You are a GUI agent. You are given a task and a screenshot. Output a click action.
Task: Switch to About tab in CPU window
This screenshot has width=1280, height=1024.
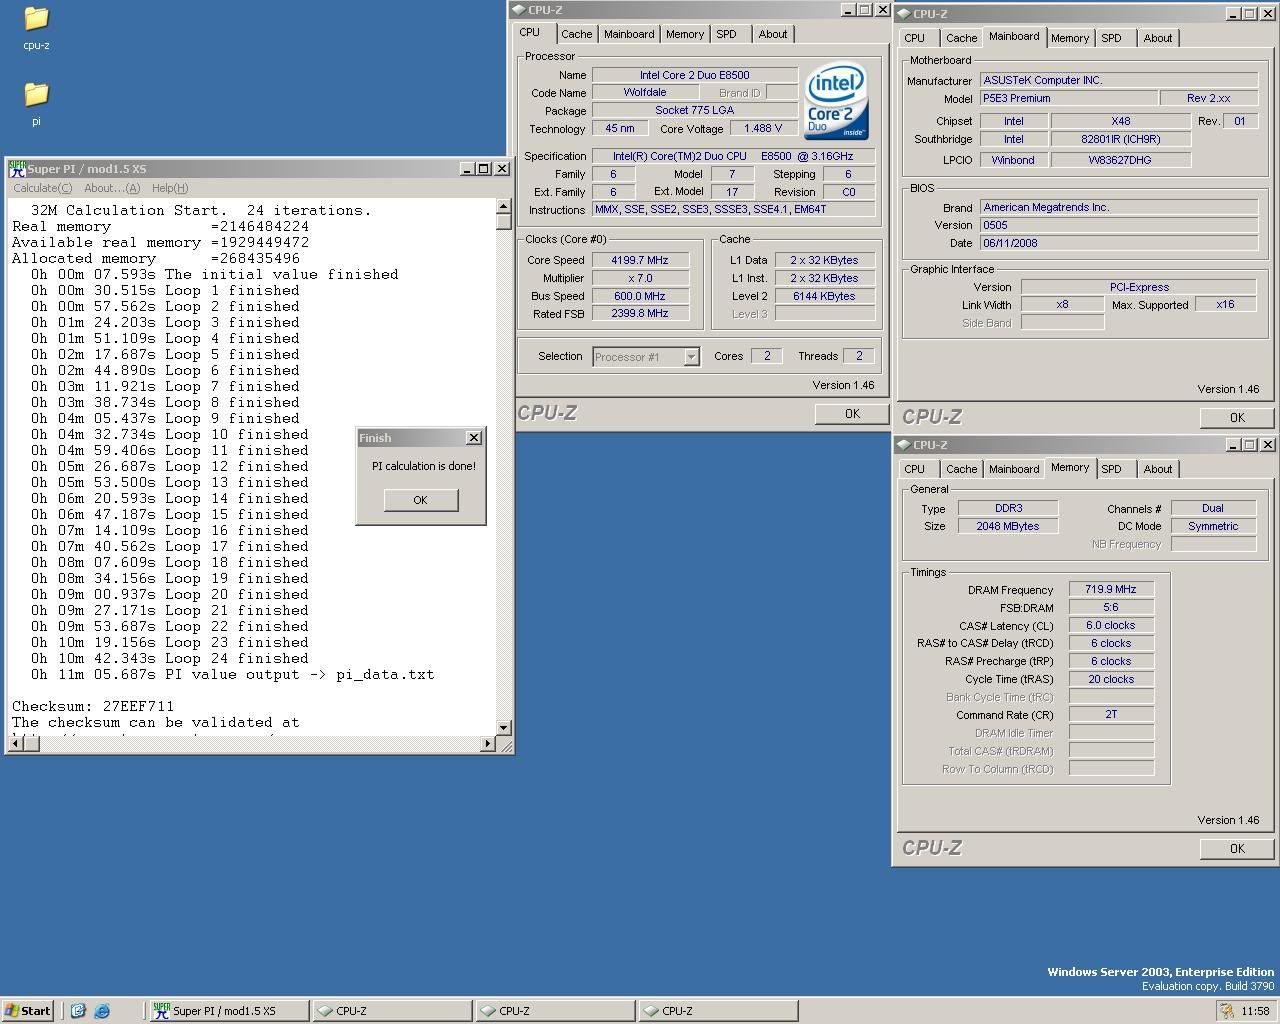pos(773,34)
